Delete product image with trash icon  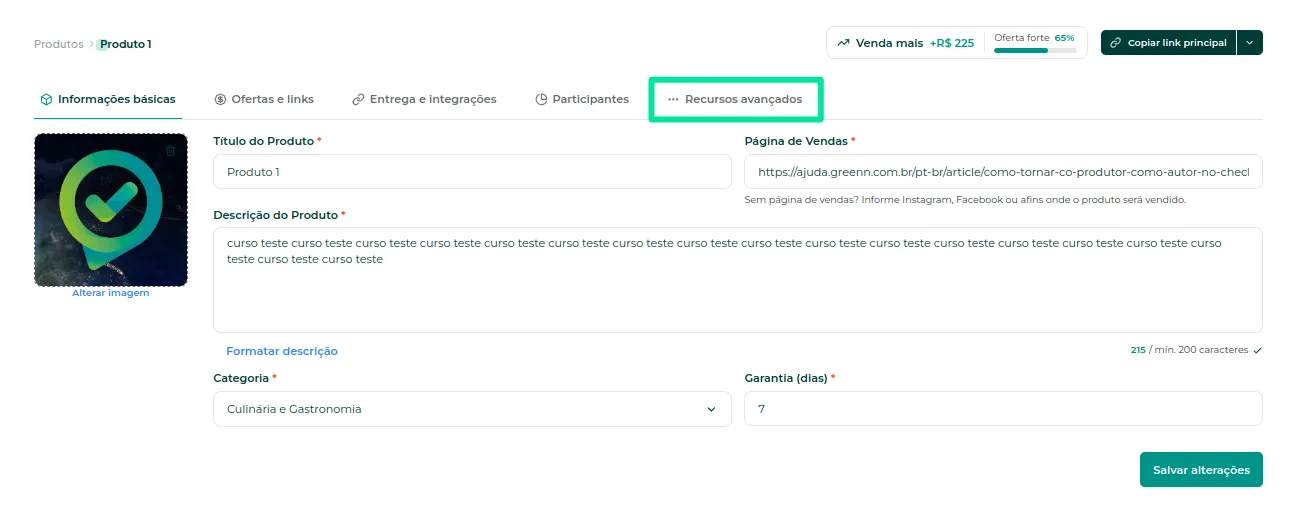tap(170, 150)
